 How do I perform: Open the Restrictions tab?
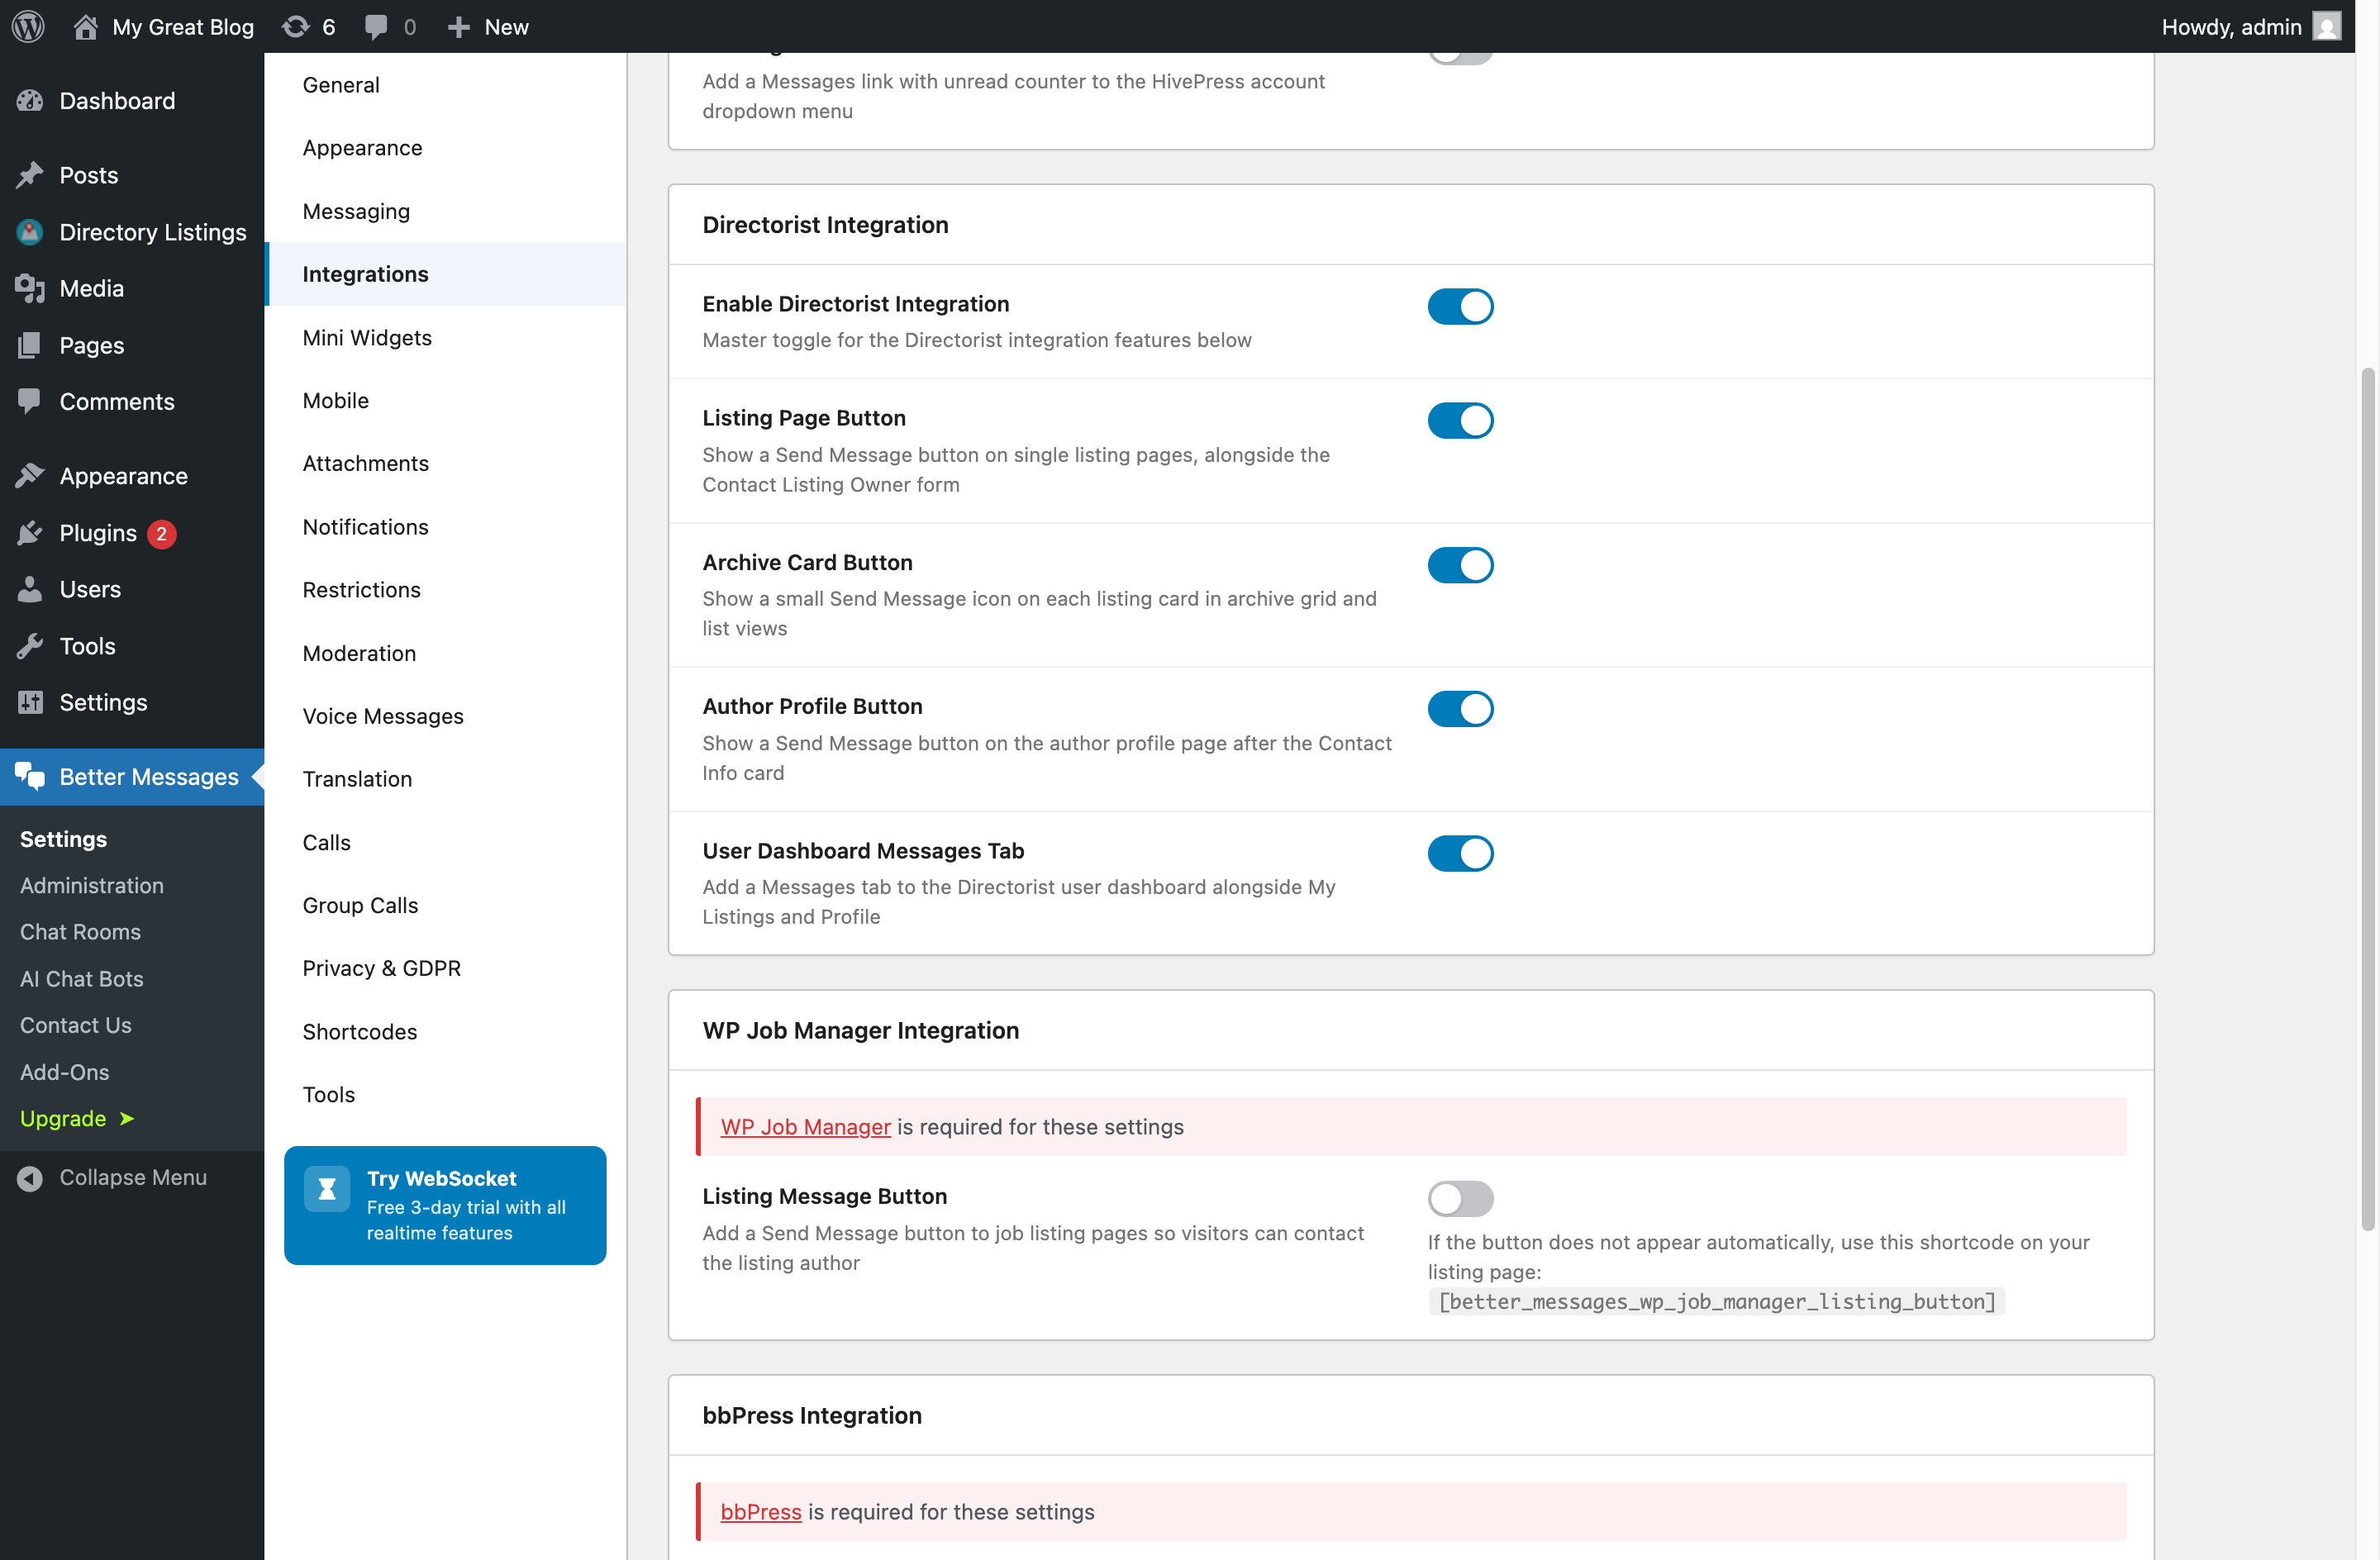(446, 590)
